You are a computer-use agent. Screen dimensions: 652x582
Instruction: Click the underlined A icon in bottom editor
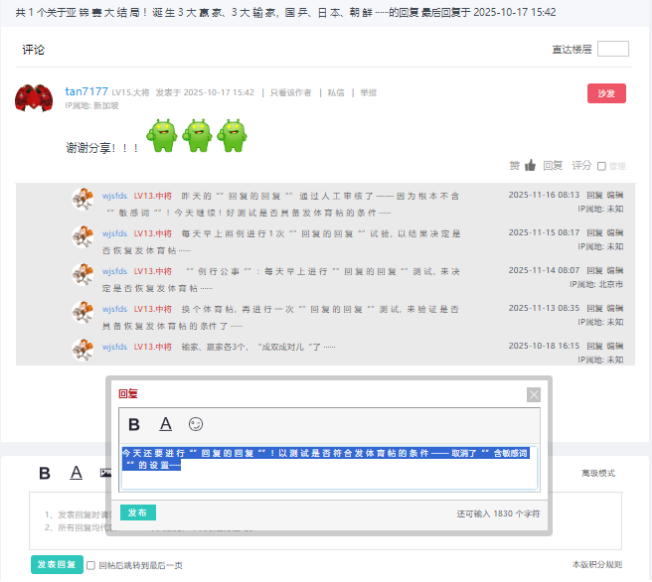(75, 473)
